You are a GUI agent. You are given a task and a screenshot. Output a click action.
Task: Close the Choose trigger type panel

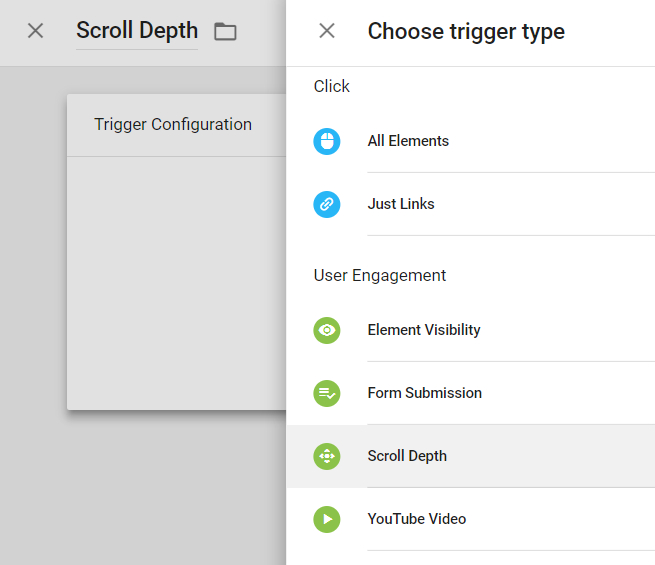pos(327,31)
